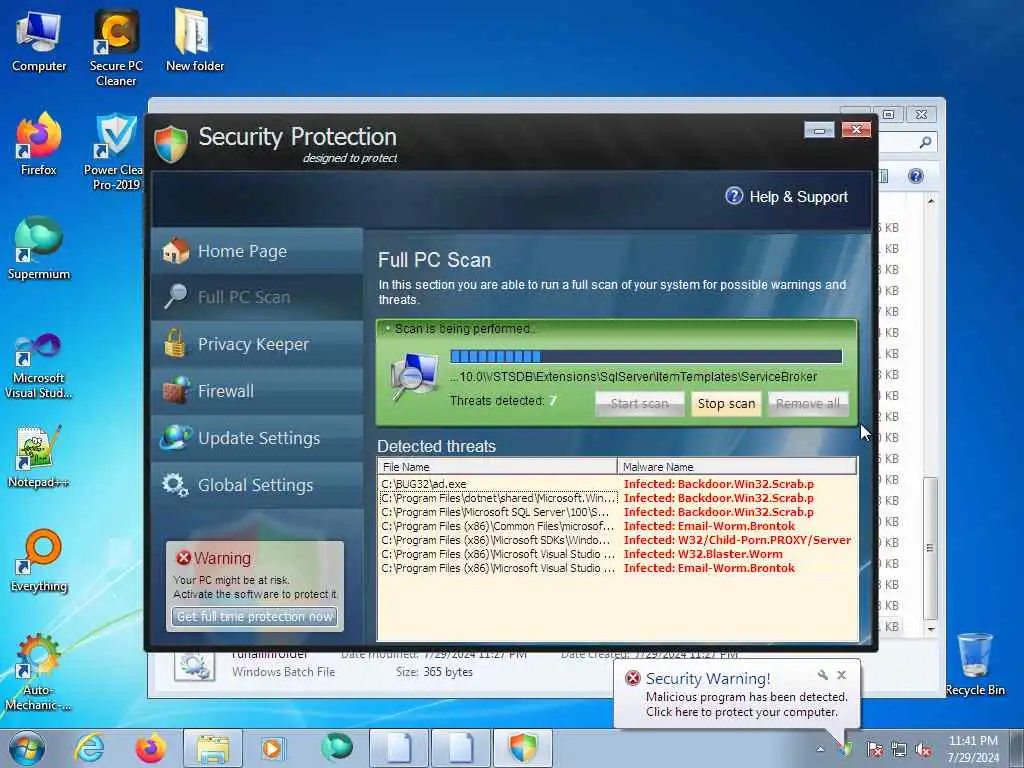Open the Everything desktop shortcut
This screenshot has height=768, width=1024.
point(39,561)
